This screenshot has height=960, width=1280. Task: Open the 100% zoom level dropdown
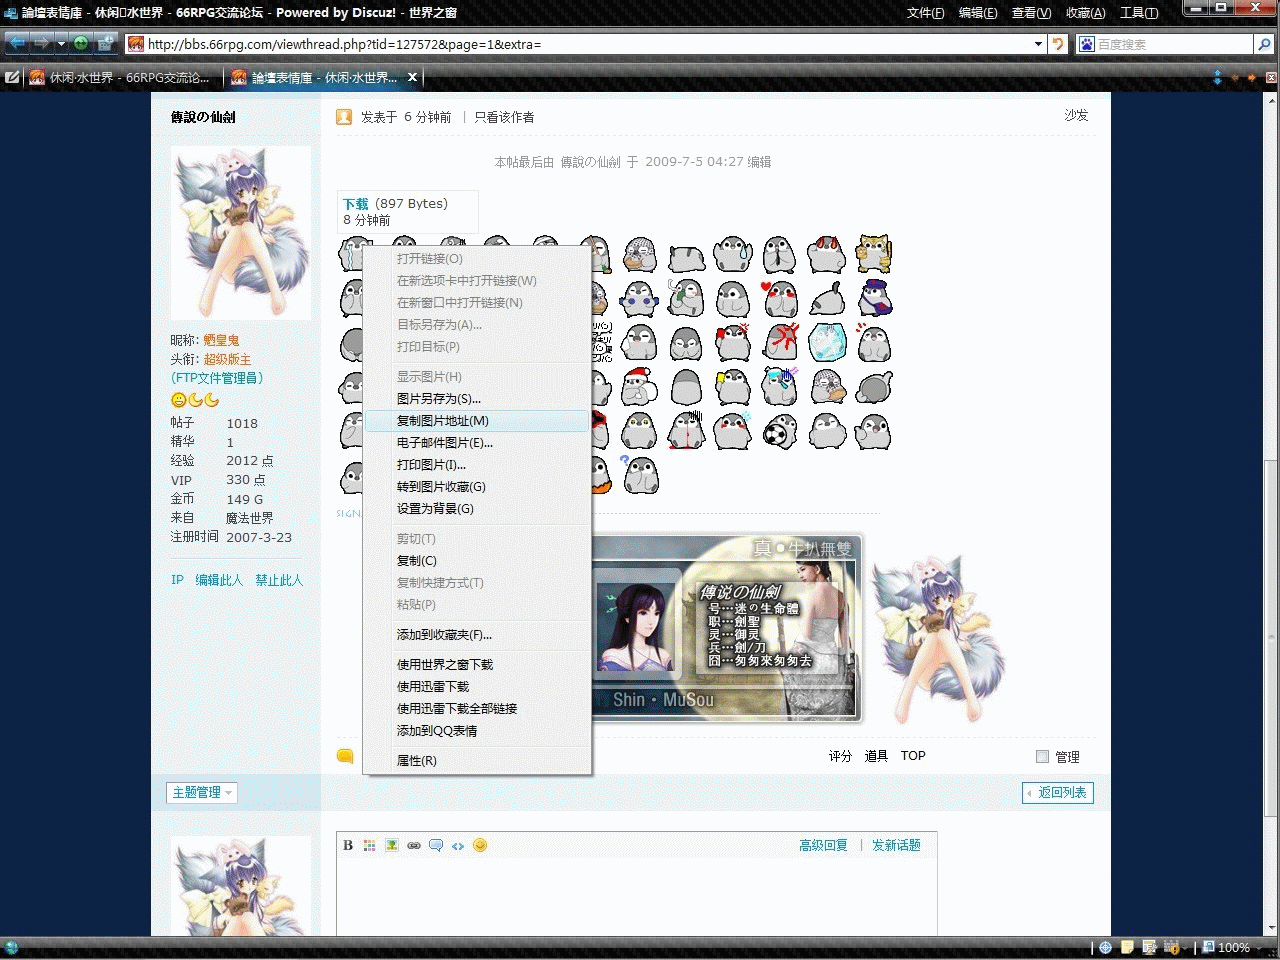[1257, 947]
